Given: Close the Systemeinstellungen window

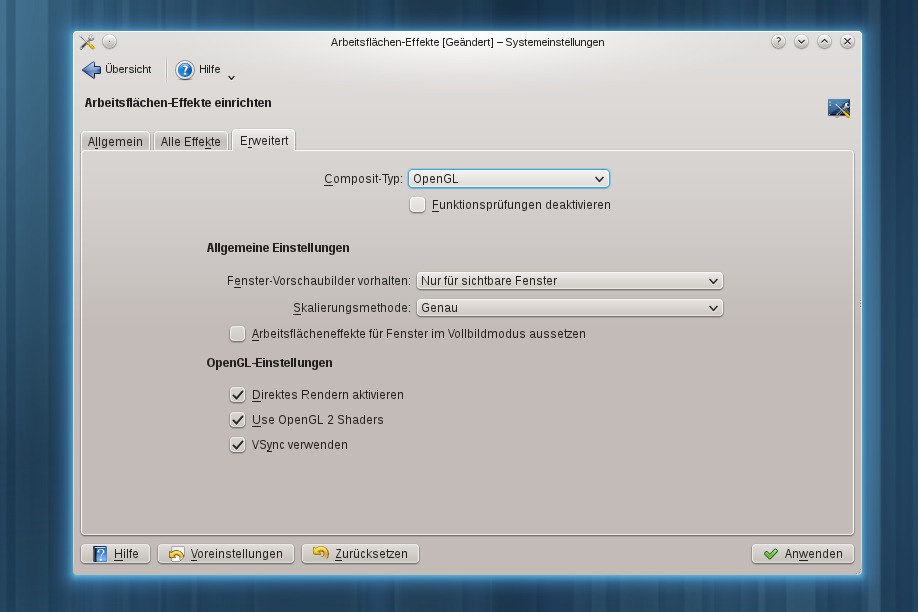Looking at the screenshot, I should coord(847,42).
